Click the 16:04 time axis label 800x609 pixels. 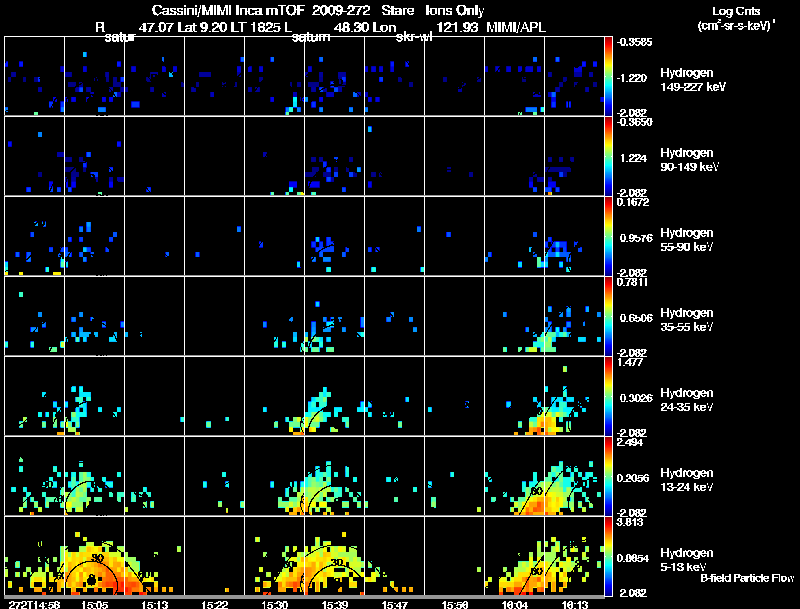[x=514, y=604]
